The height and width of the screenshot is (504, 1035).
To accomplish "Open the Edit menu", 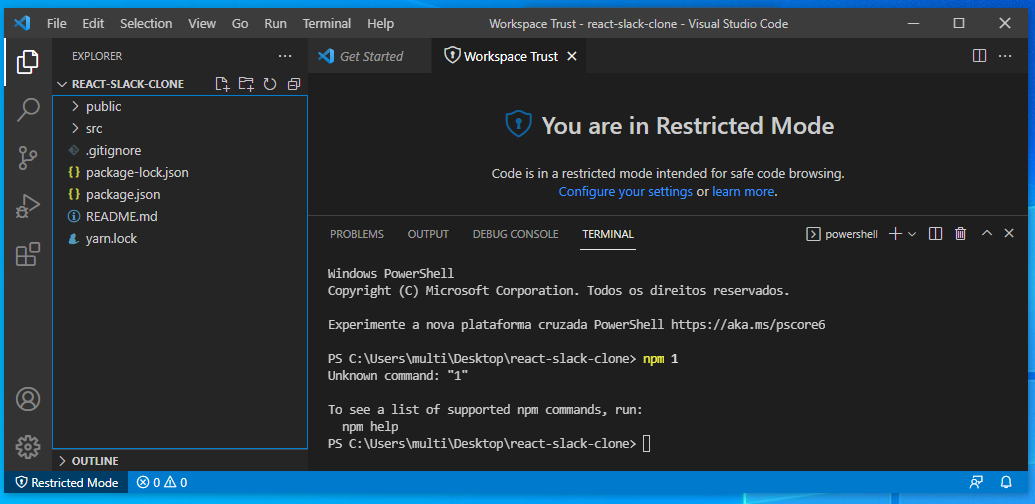I will (93, 23).
